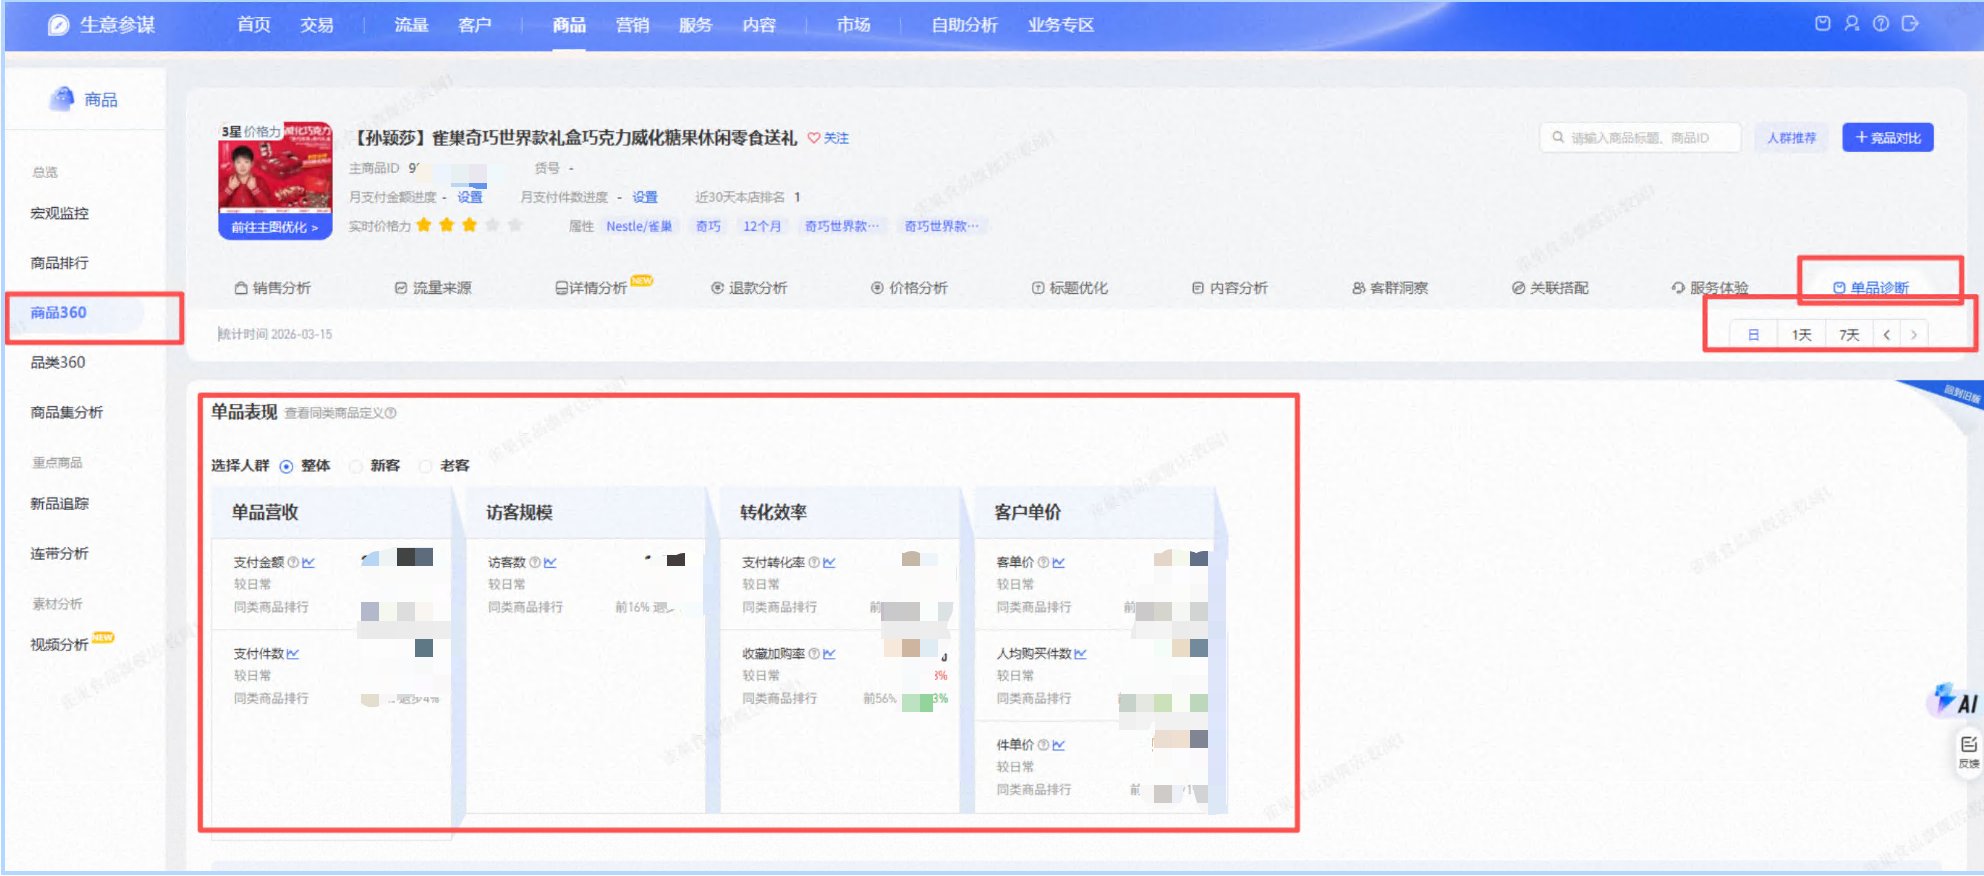Image resolution: width=1984 pixels, height=876 pixels.
Task: Open trend chart icon for 访客数
Action: 551,563
